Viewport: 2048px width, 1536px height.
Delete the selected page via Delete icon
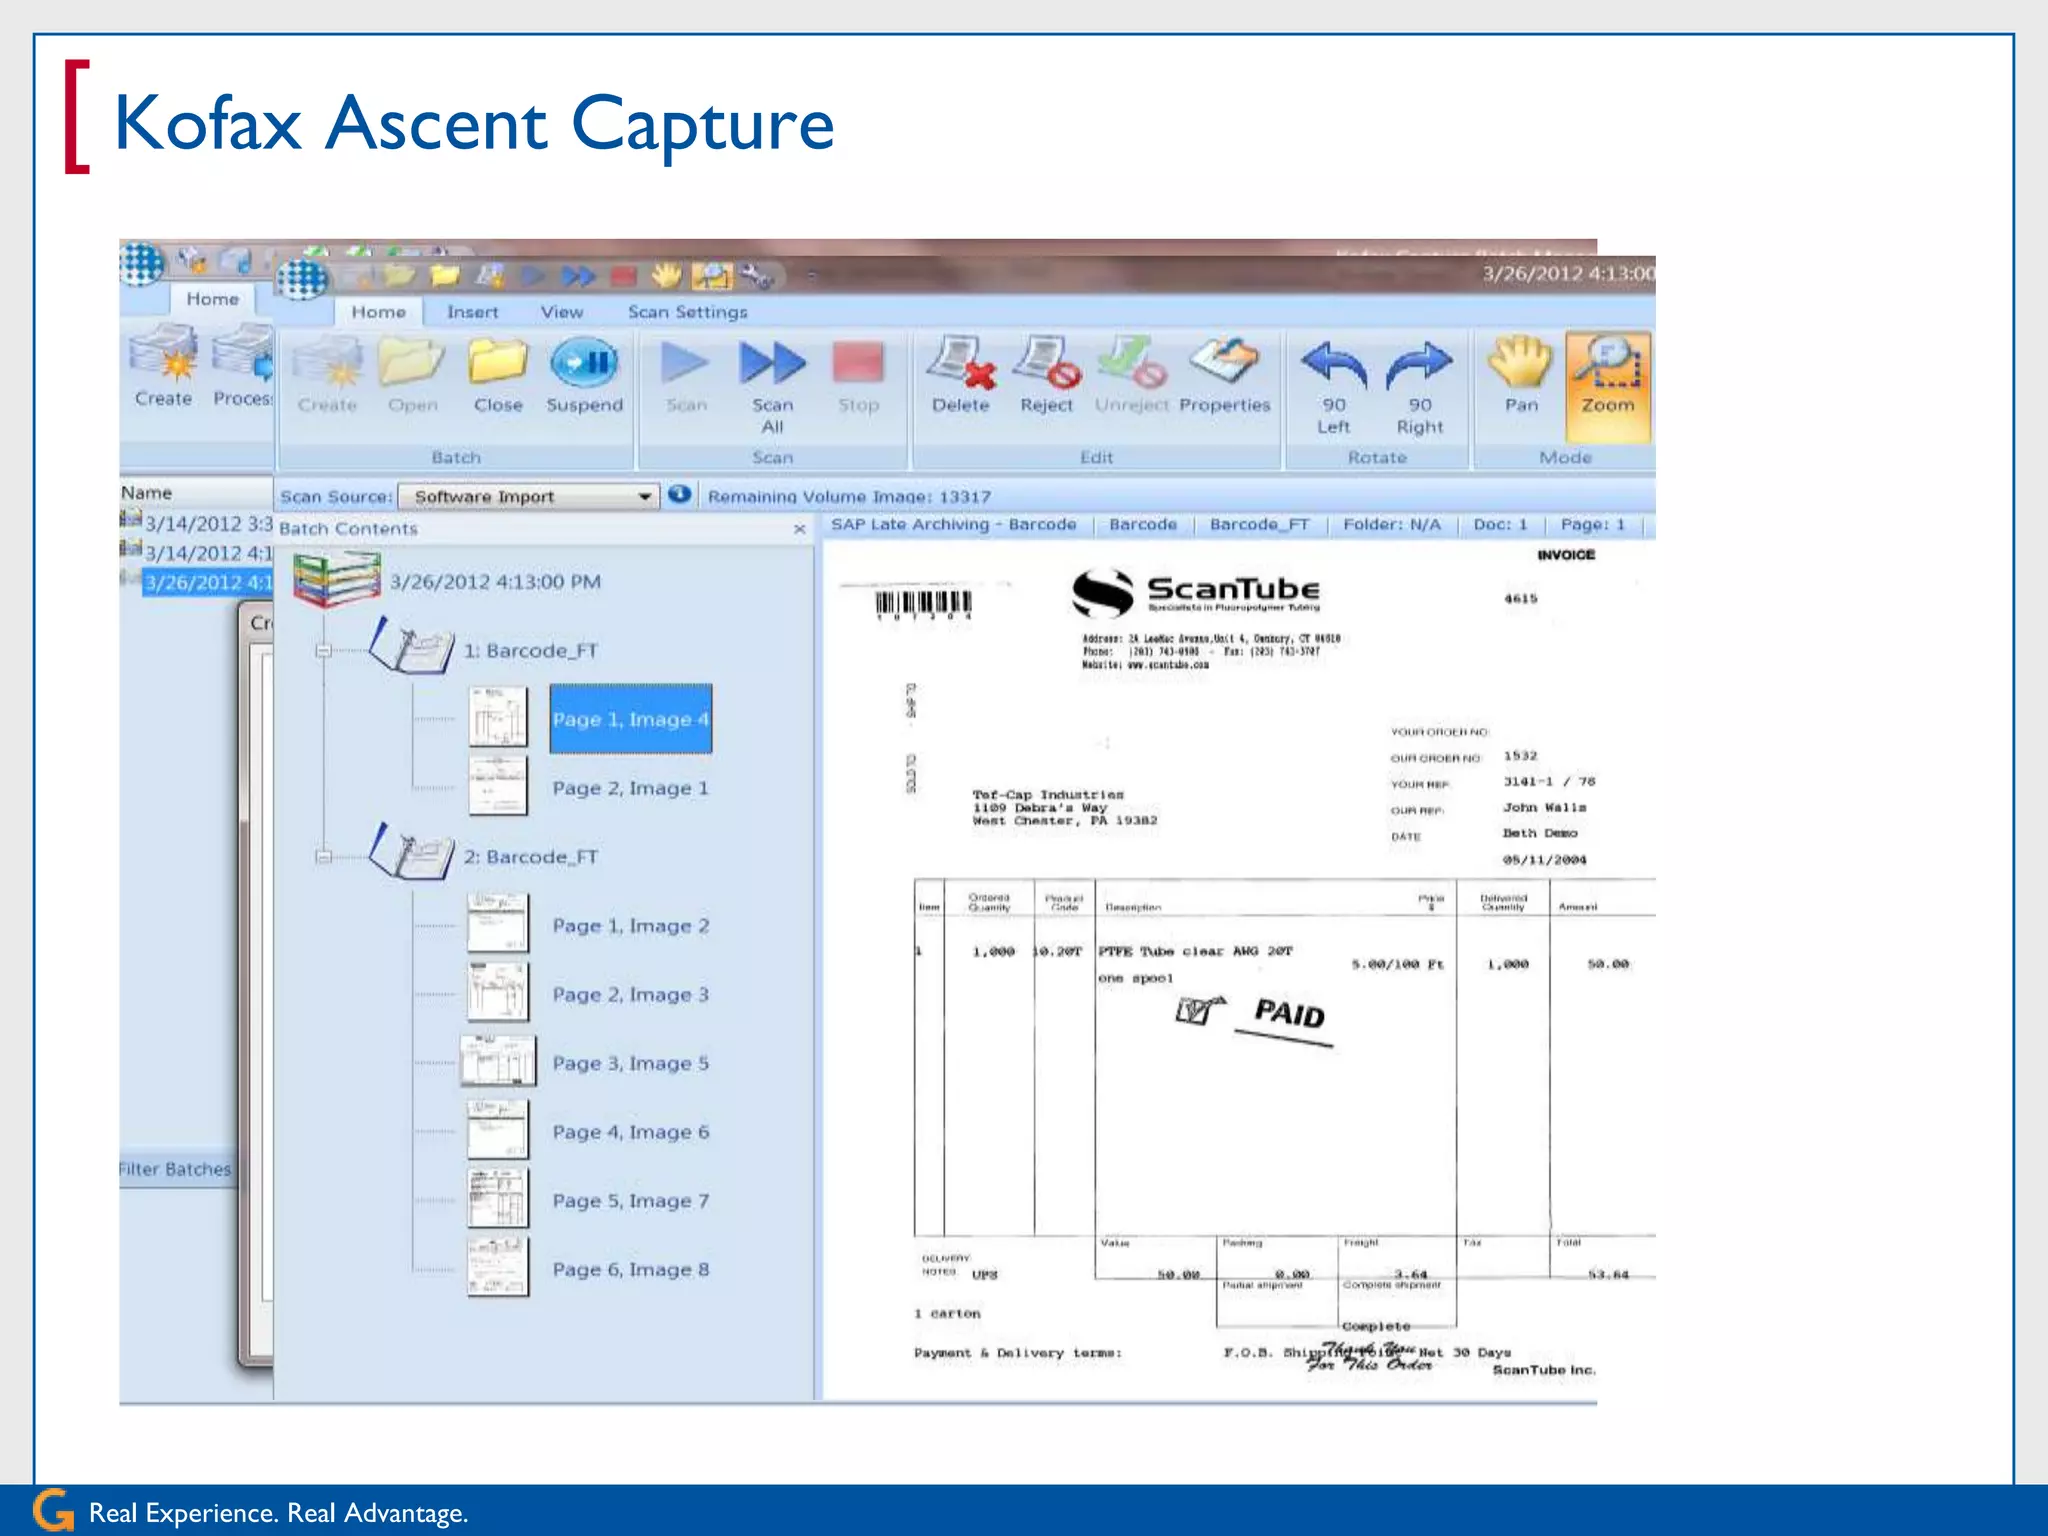tap(960, 376)
